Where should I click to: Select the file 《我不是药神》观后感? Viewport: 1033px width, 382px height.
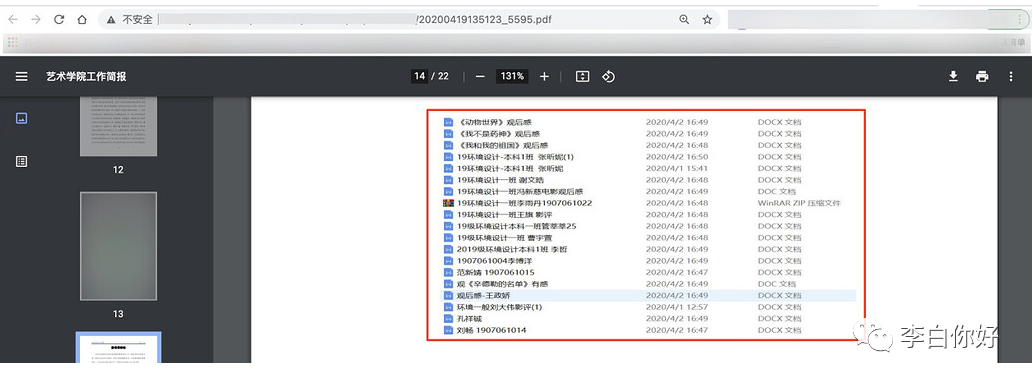click(x=499, y=134)
